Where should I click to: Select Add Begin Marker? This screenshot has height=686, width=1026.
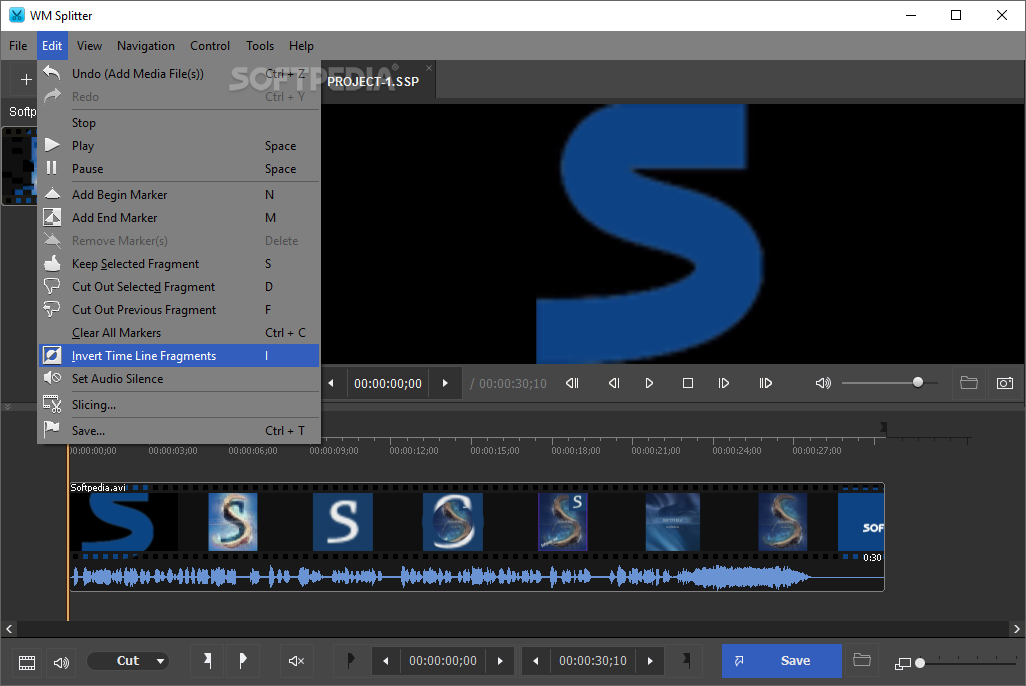tap(179, 195)
